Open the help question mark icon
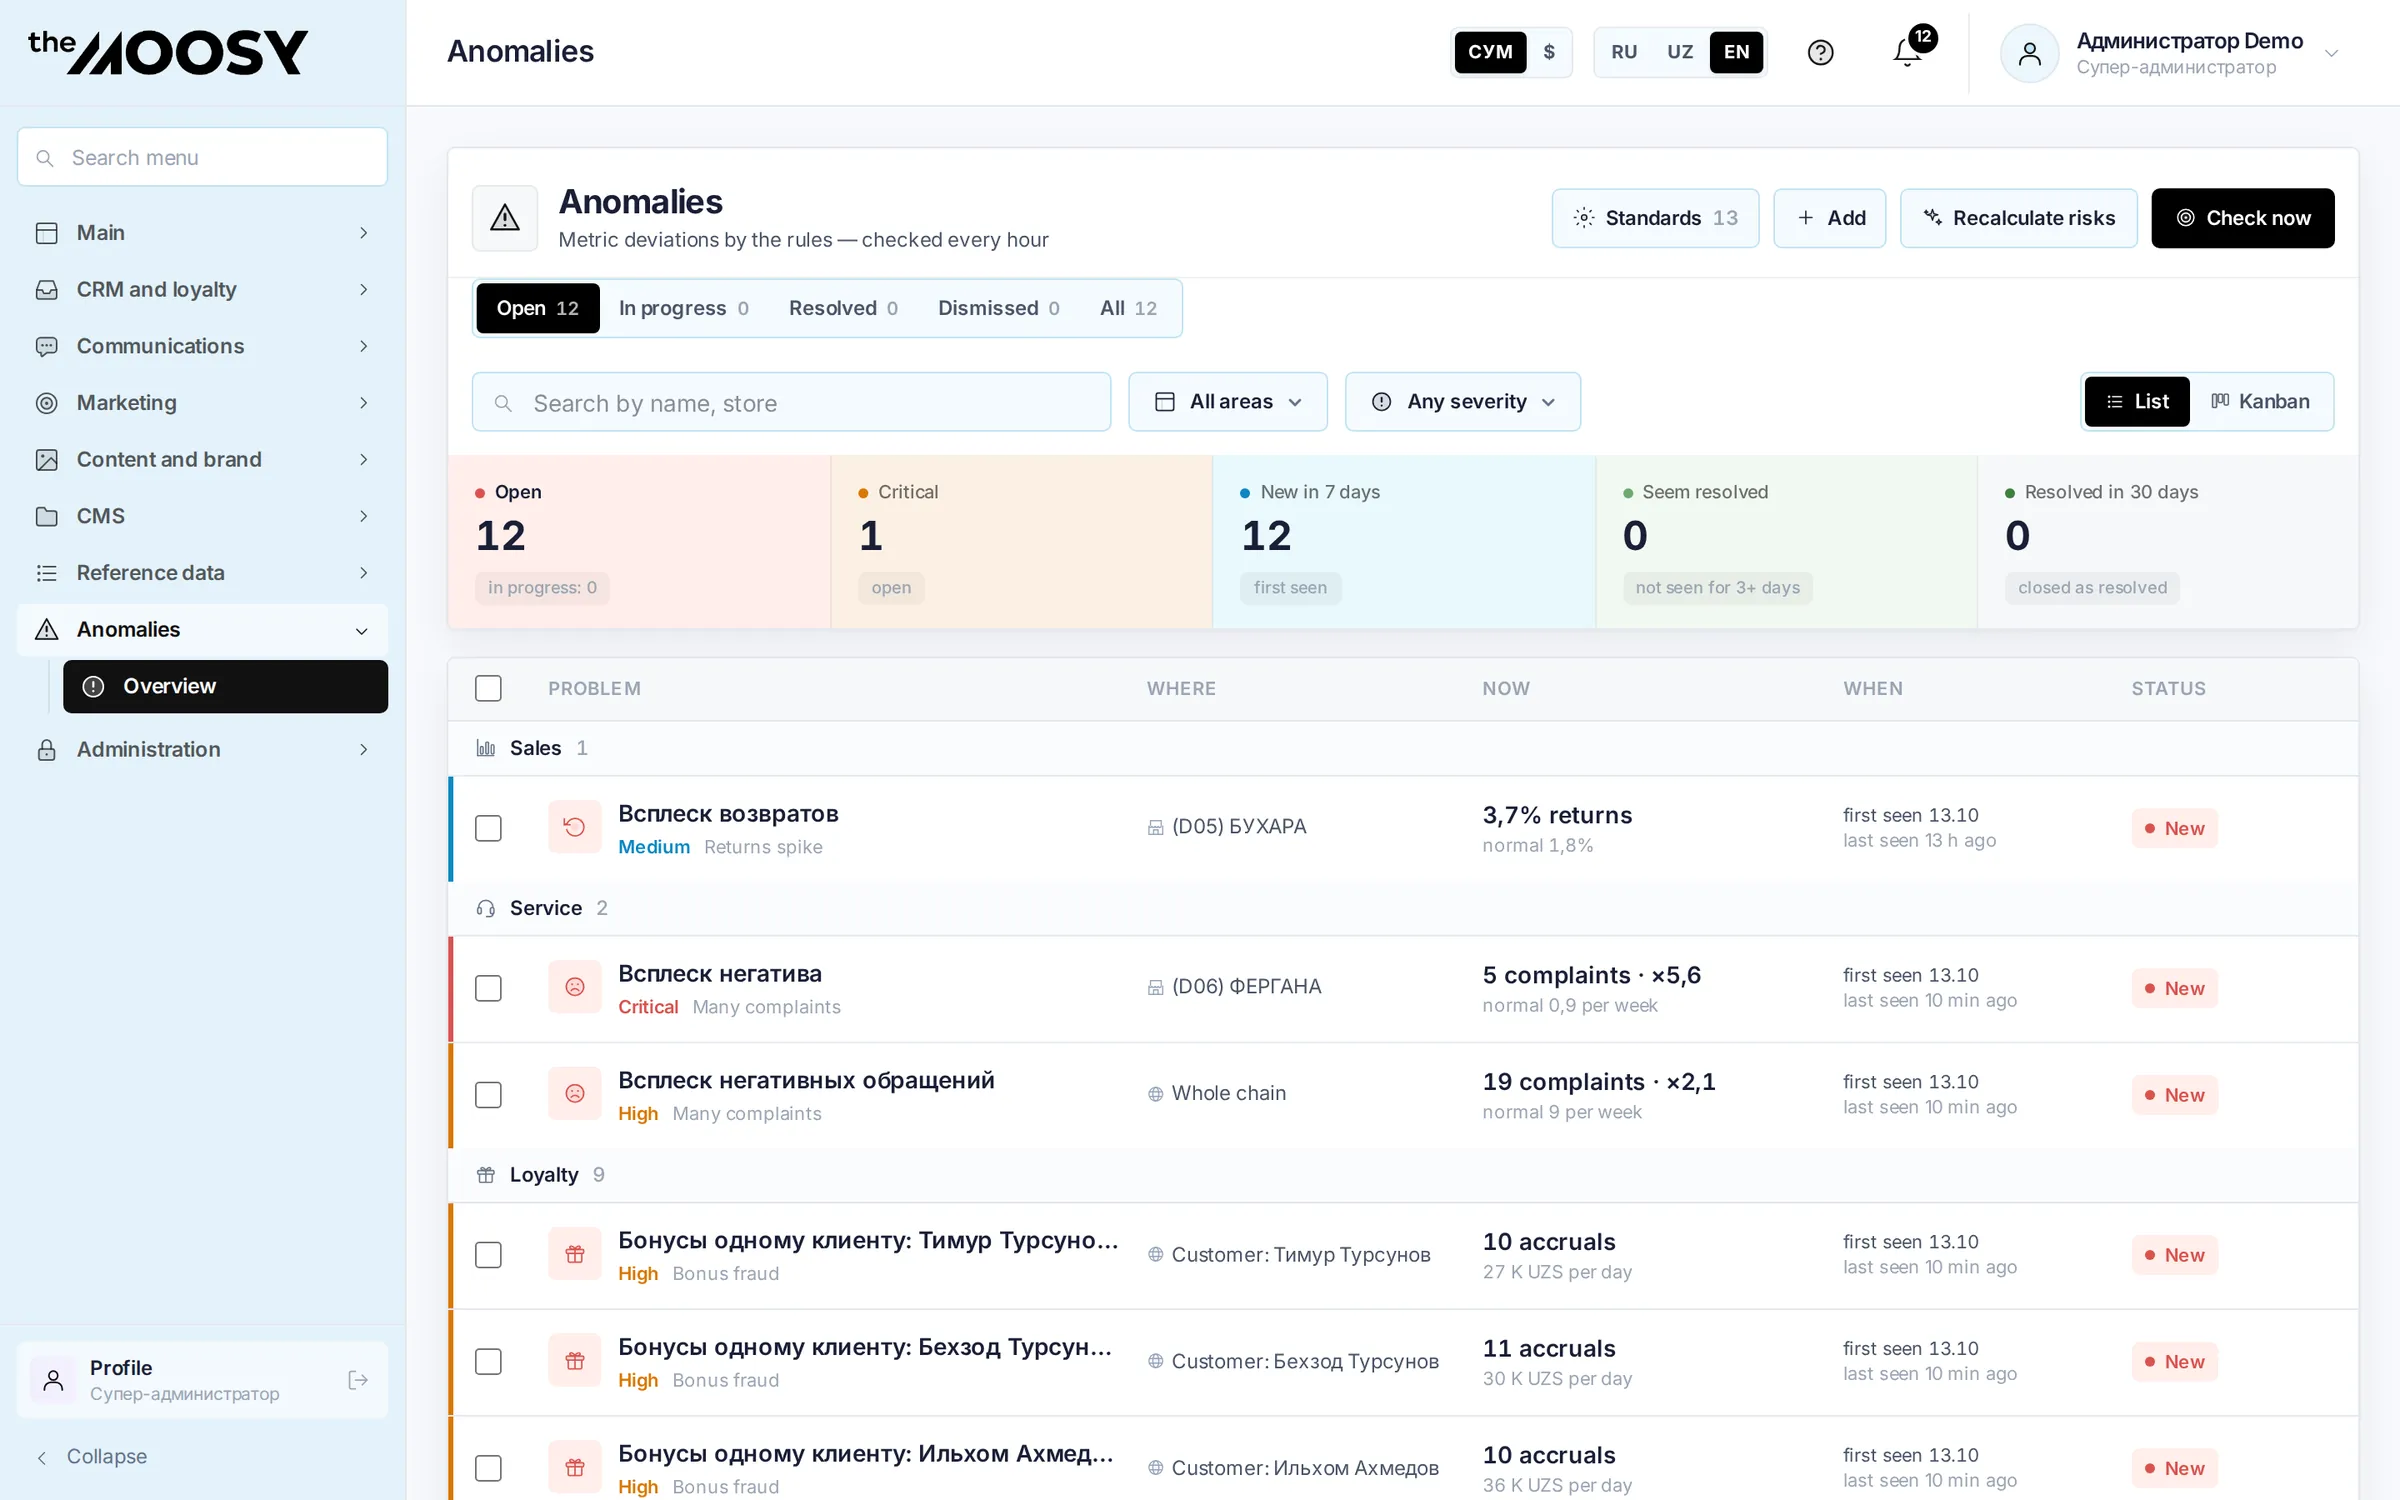This screenshot has height=1500, width=2400. 1820,52
